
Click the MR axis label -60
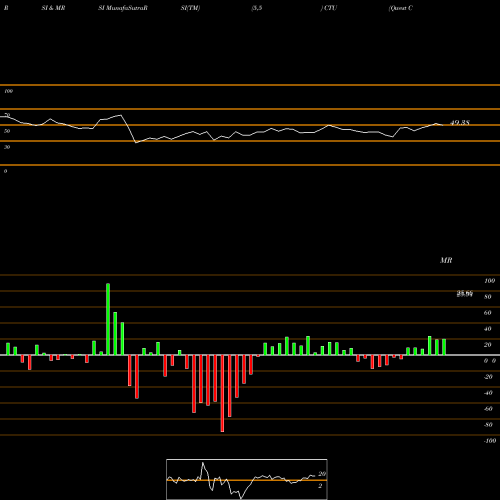488,409
